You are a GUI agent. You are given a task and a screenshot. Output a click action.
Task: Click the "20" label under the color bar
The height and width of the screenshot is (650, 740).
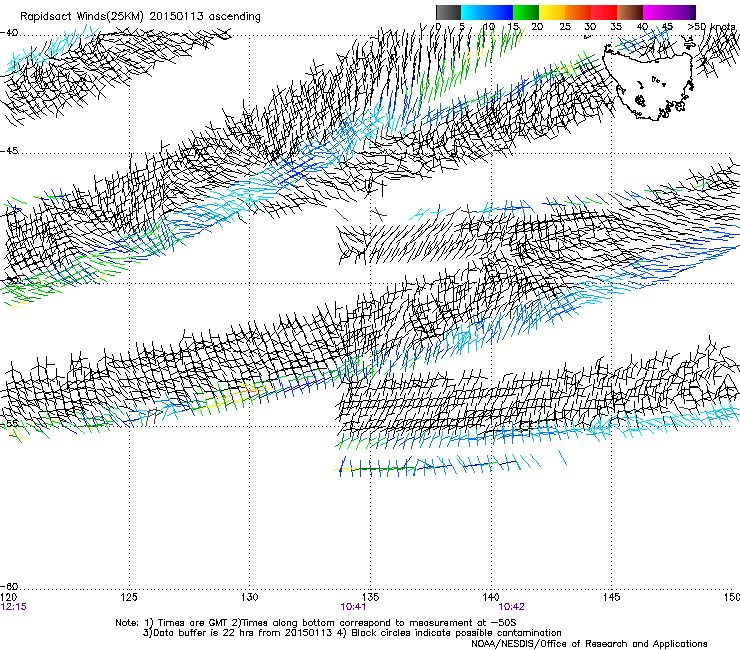pyautogui.click(x=537, y=26)
